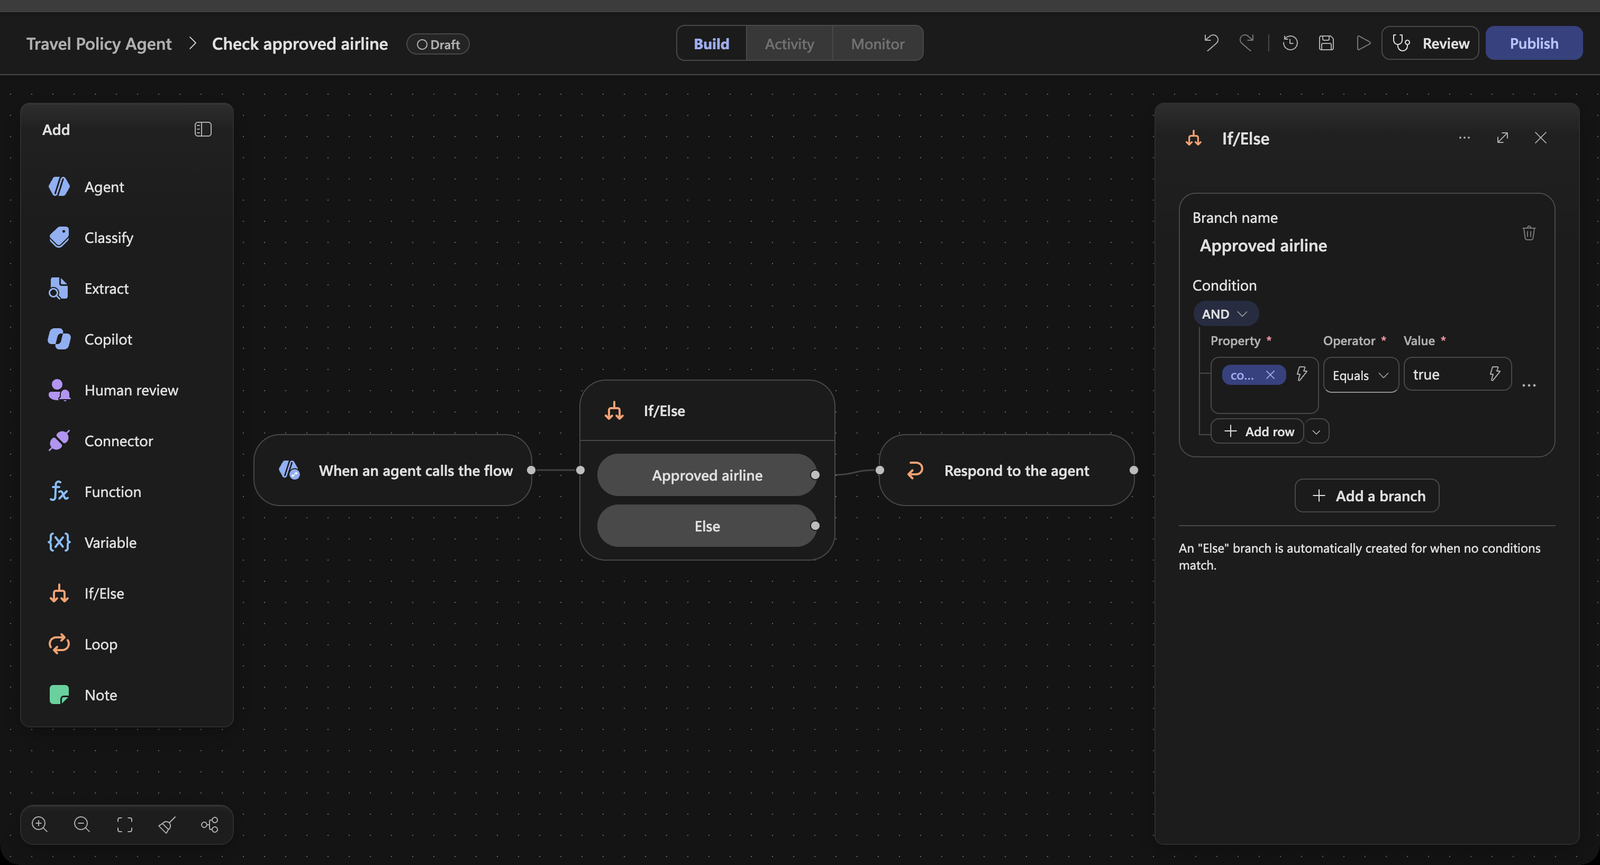
Task: Add an Extract node
Action: coord(127,289)
